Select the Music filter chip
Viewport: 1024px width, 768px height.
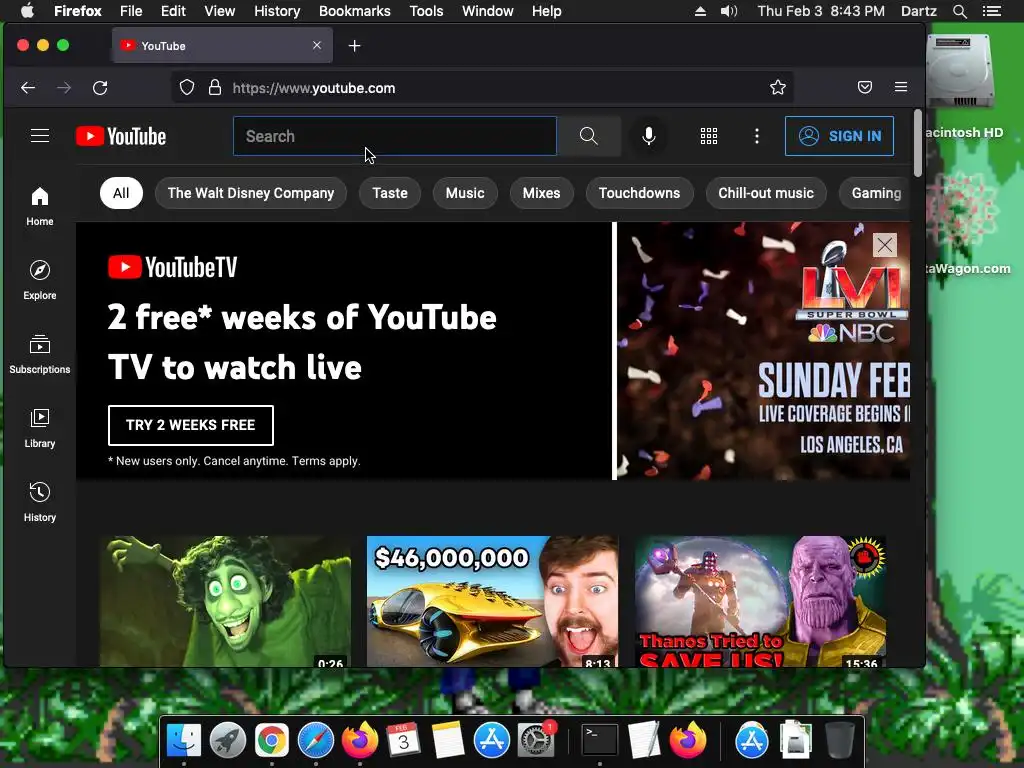click(465, 193)
